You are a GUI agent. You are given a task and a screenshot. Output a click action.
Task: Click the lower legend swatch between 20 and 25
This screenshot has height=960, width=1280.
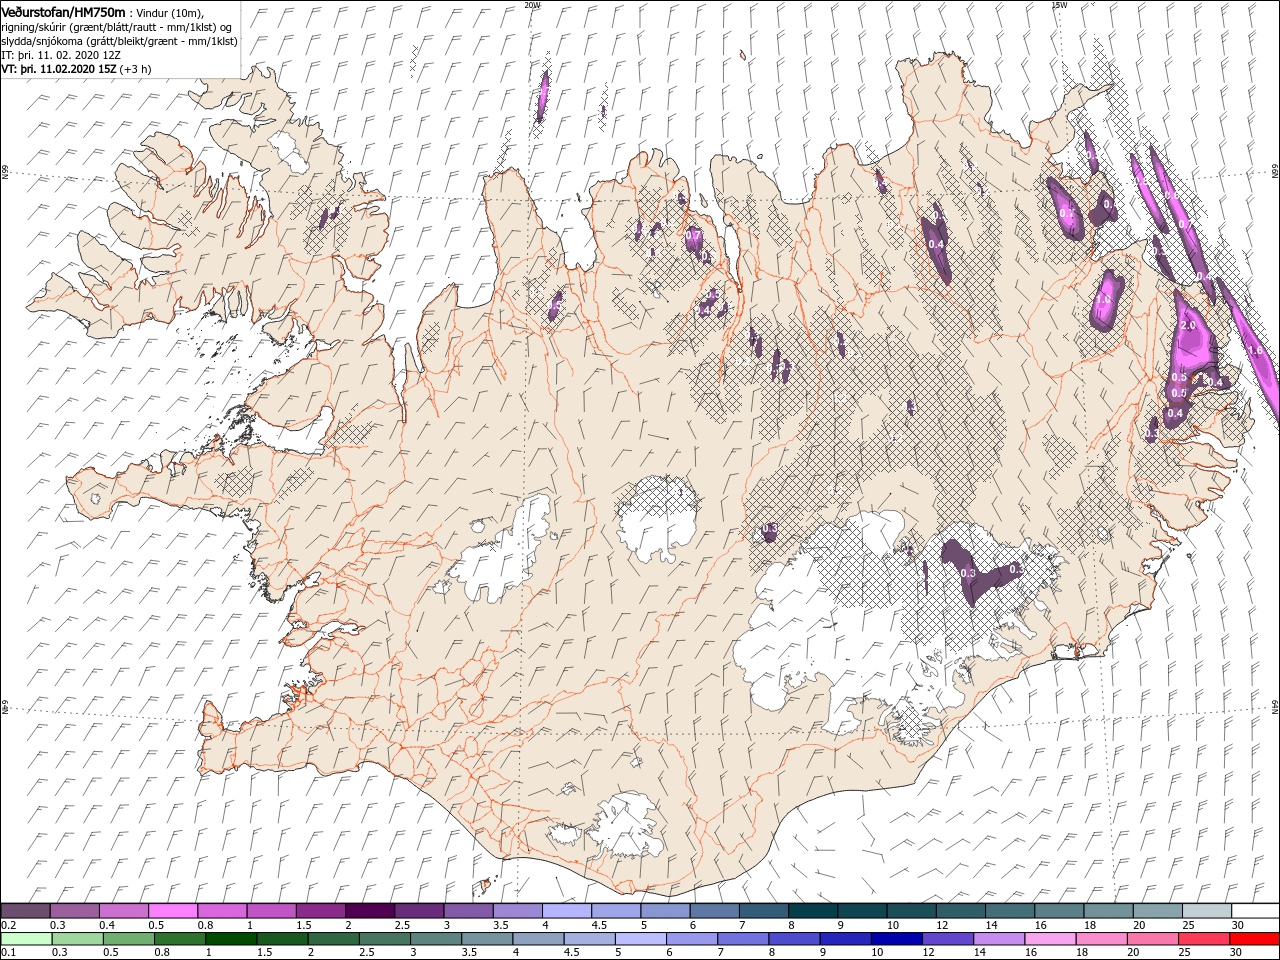[1153, 939]
